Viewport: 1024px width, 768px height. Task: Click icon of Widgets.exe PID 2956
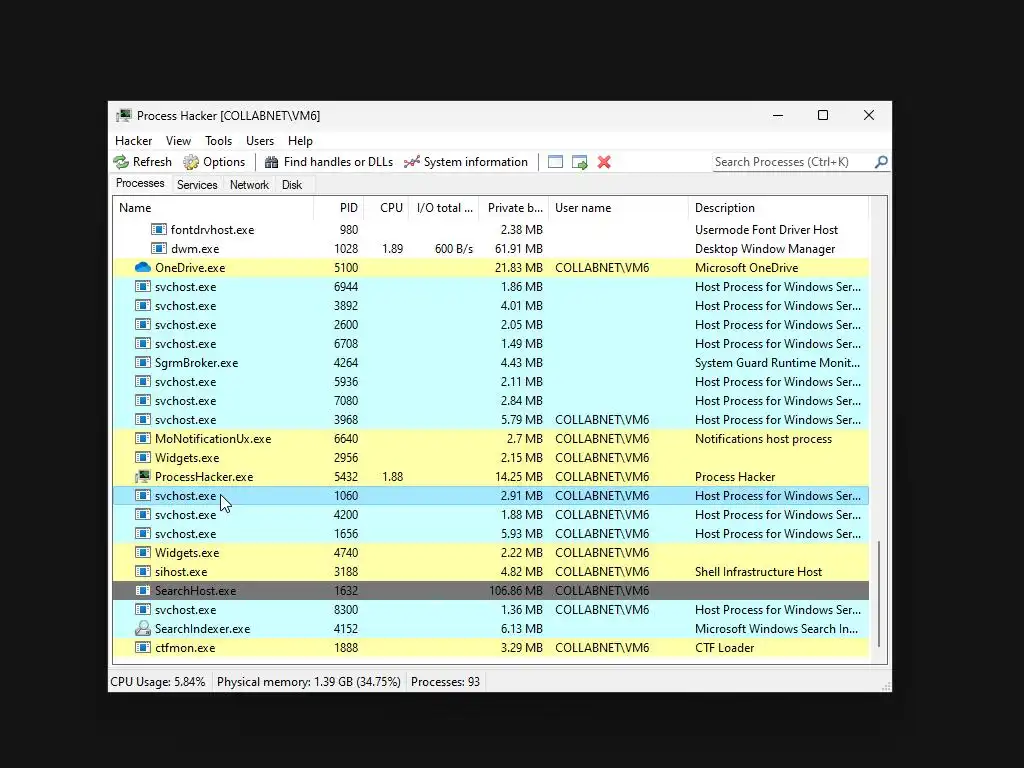point(142,458)
